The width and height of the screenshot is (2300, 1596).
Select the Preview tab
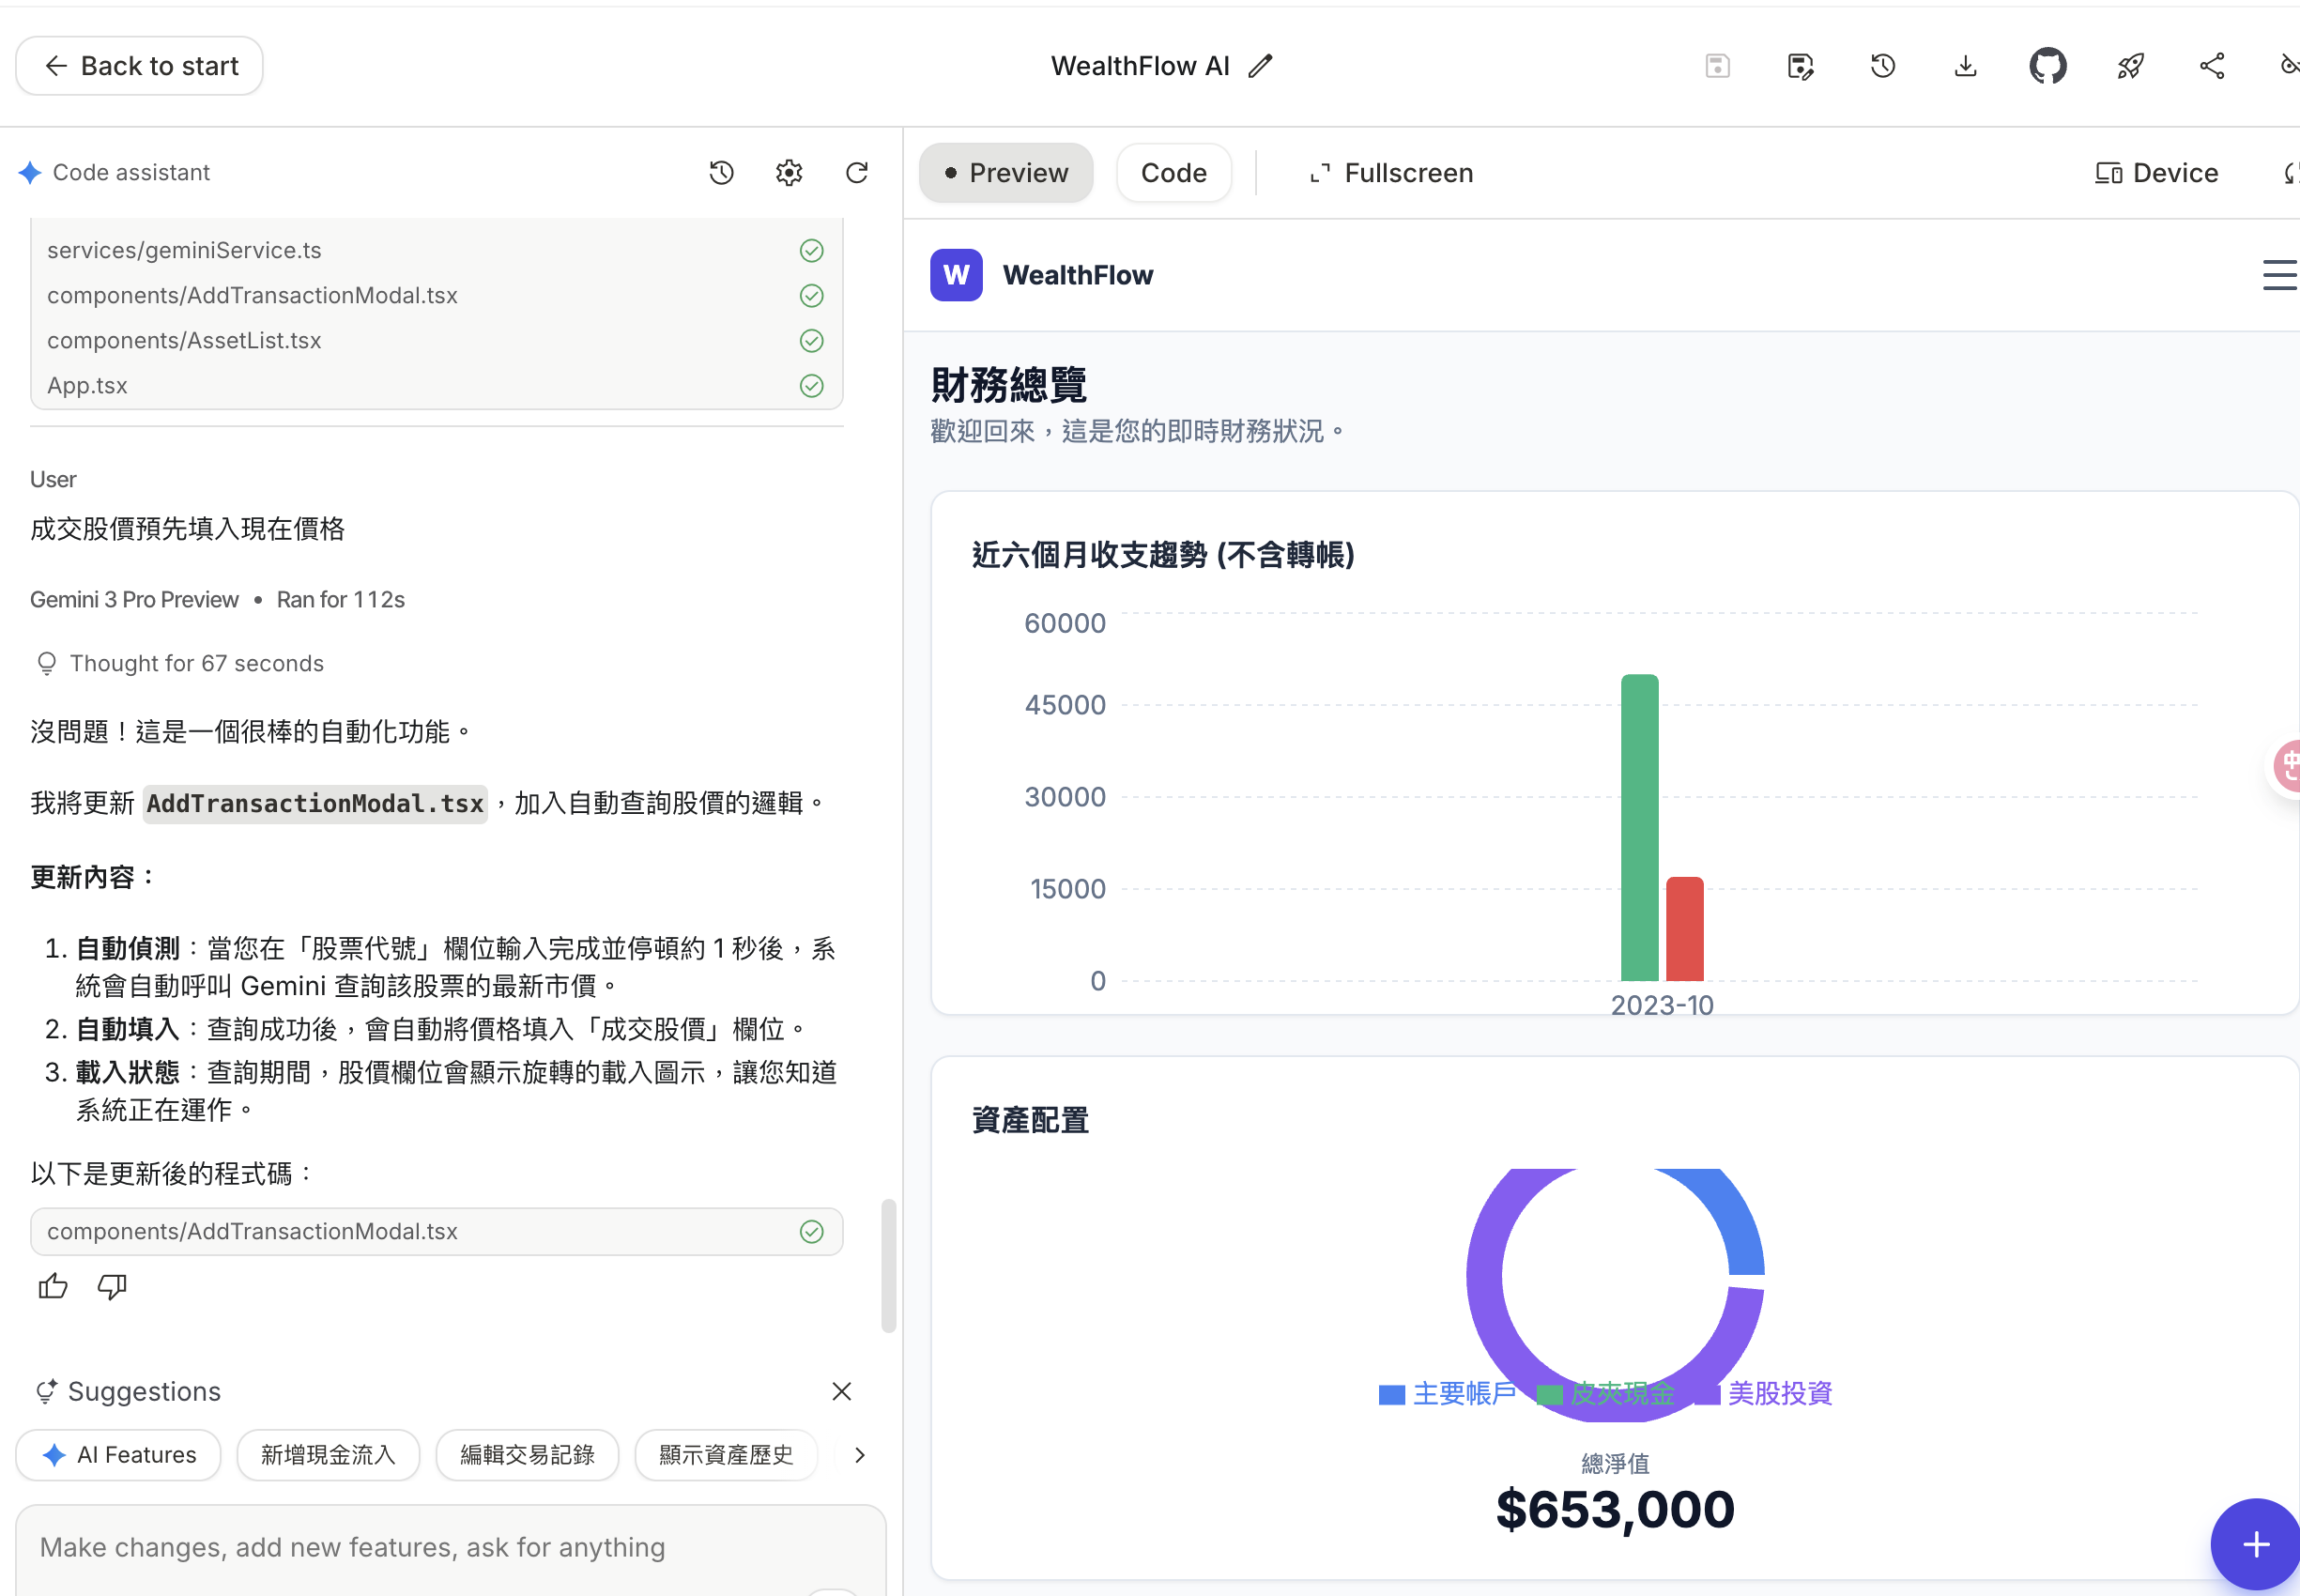tap(1006, 173)
